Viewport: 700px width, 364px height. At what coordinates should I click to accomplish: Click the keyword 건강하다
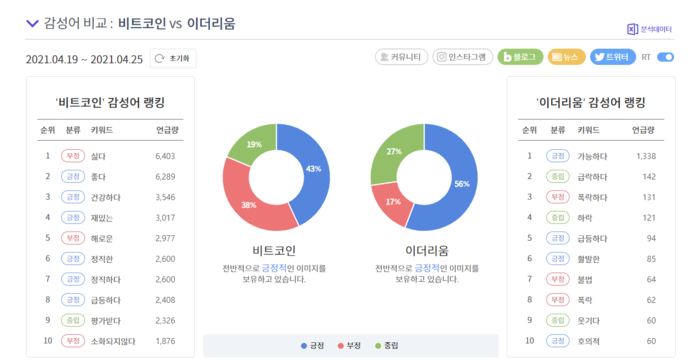coord(106,197)
